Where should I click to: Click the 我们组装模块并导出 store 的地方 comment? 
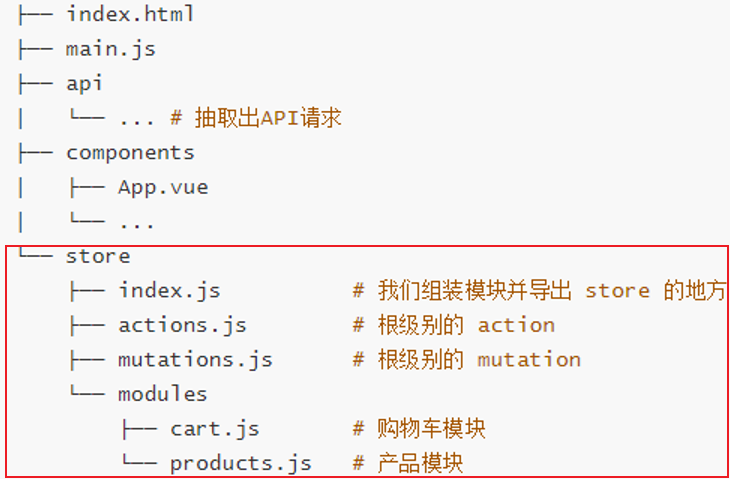(550, 291)
